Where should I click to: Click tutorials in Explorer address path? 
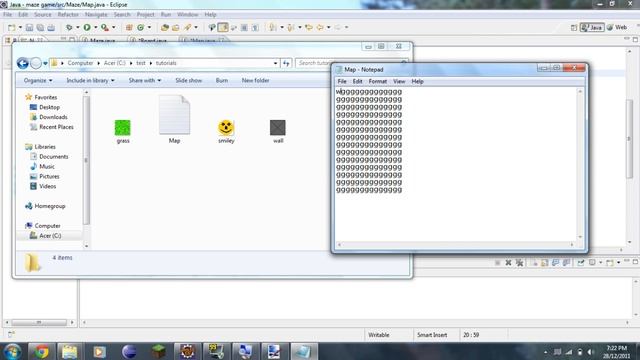coord(166,63)
